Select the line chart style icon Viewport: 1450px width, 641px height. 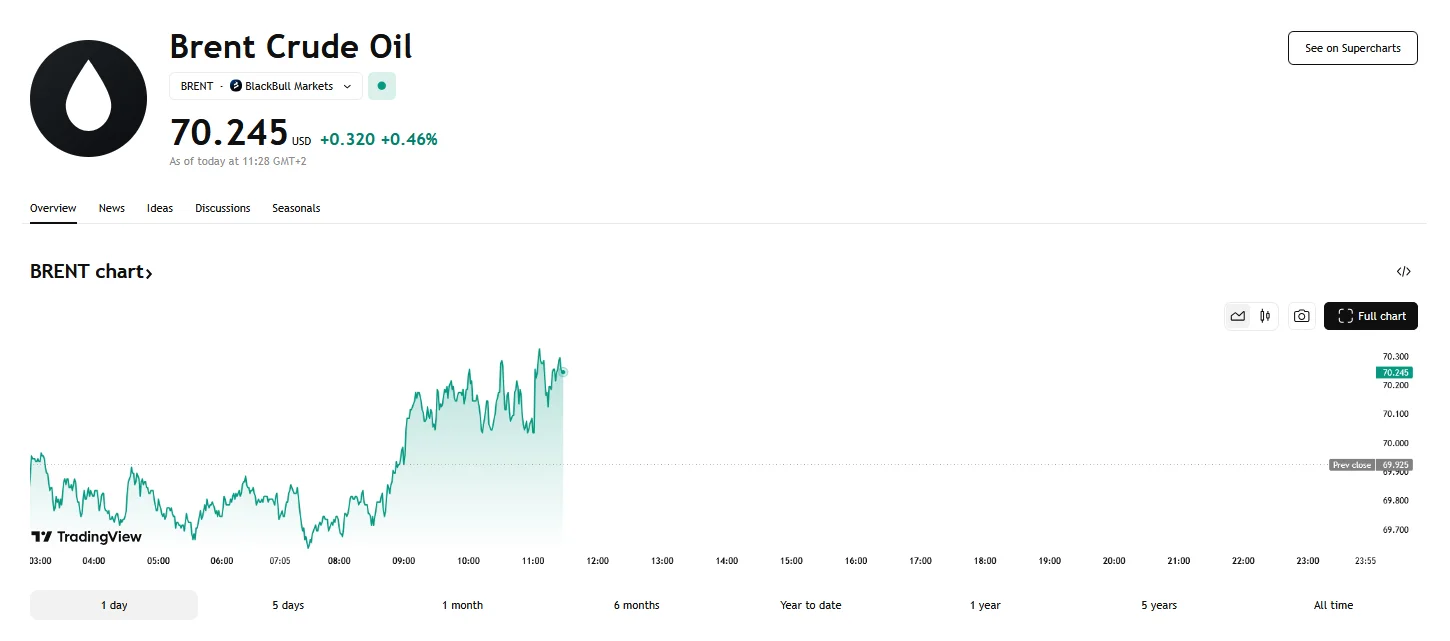1238,316
